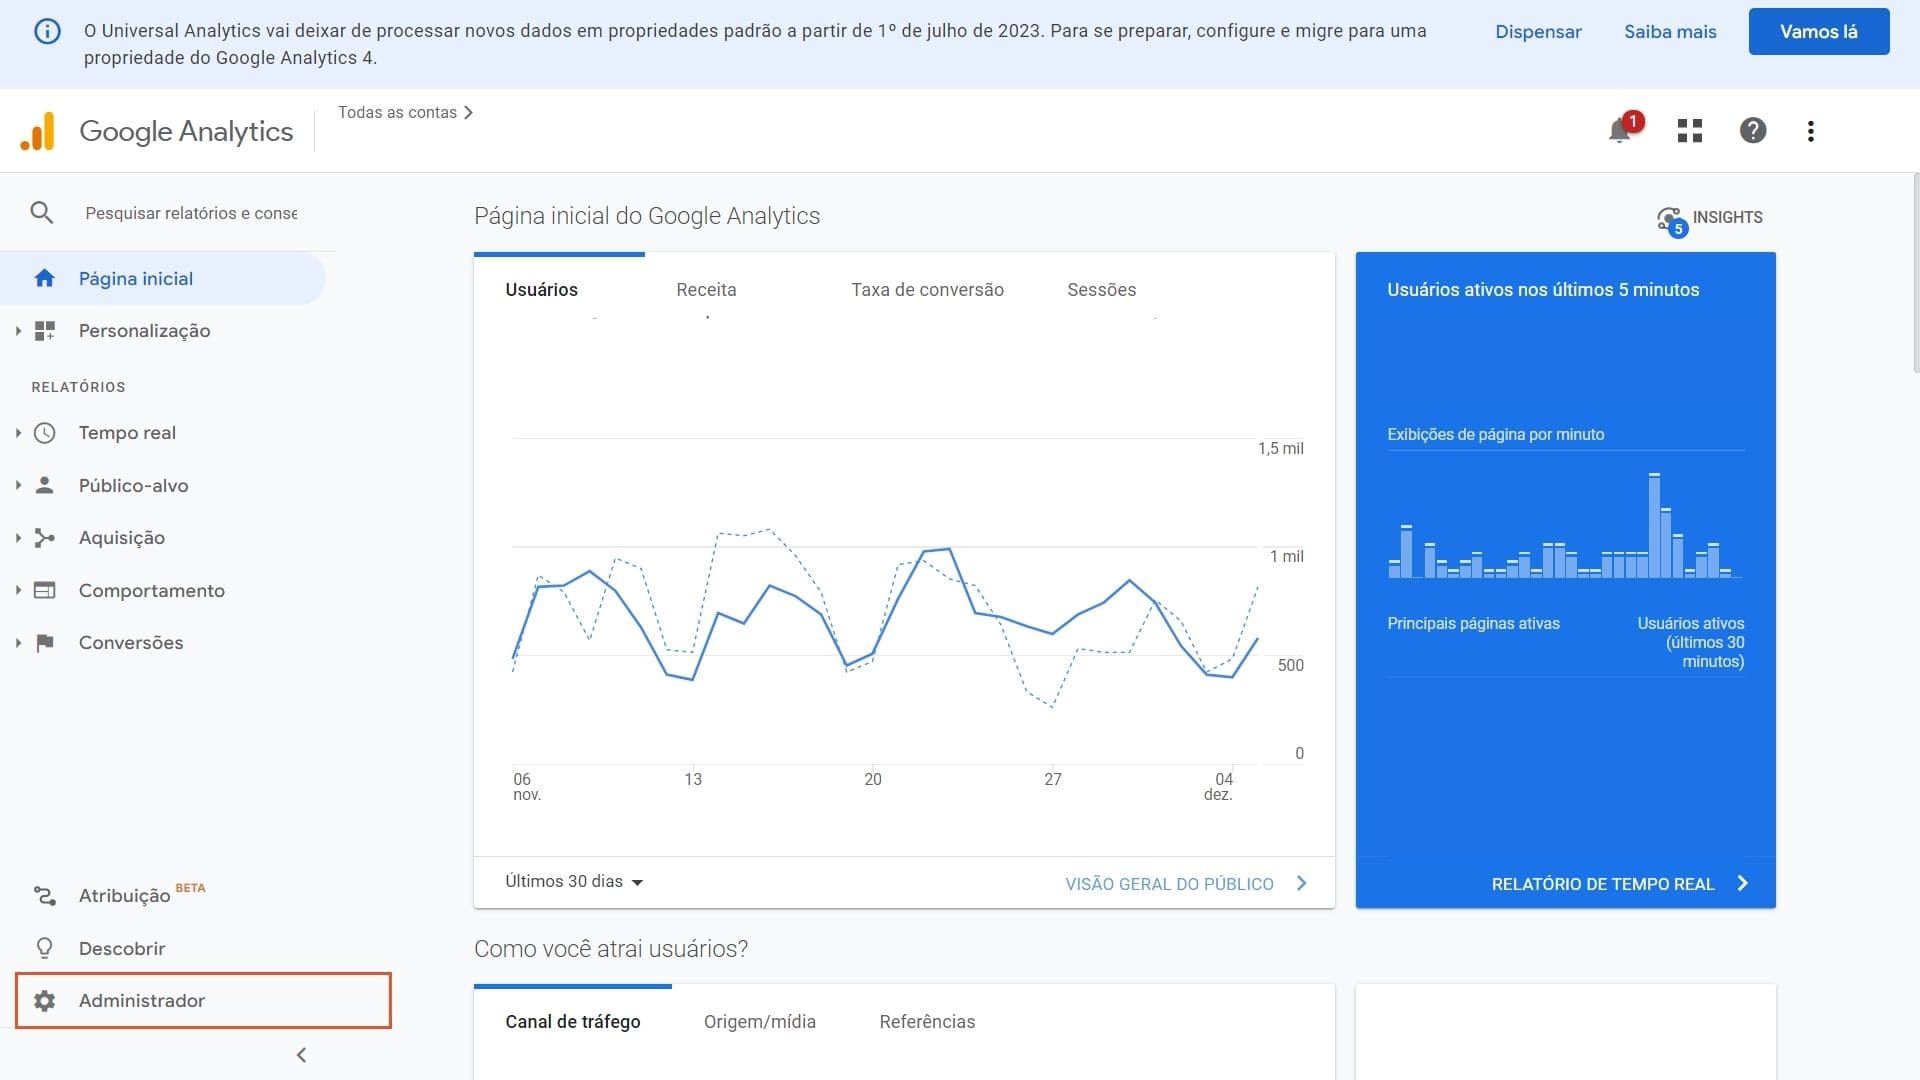The width and height of the screenshot is (1920, 1080).
Task: Click the report search input field
Action: pos(190,213)
